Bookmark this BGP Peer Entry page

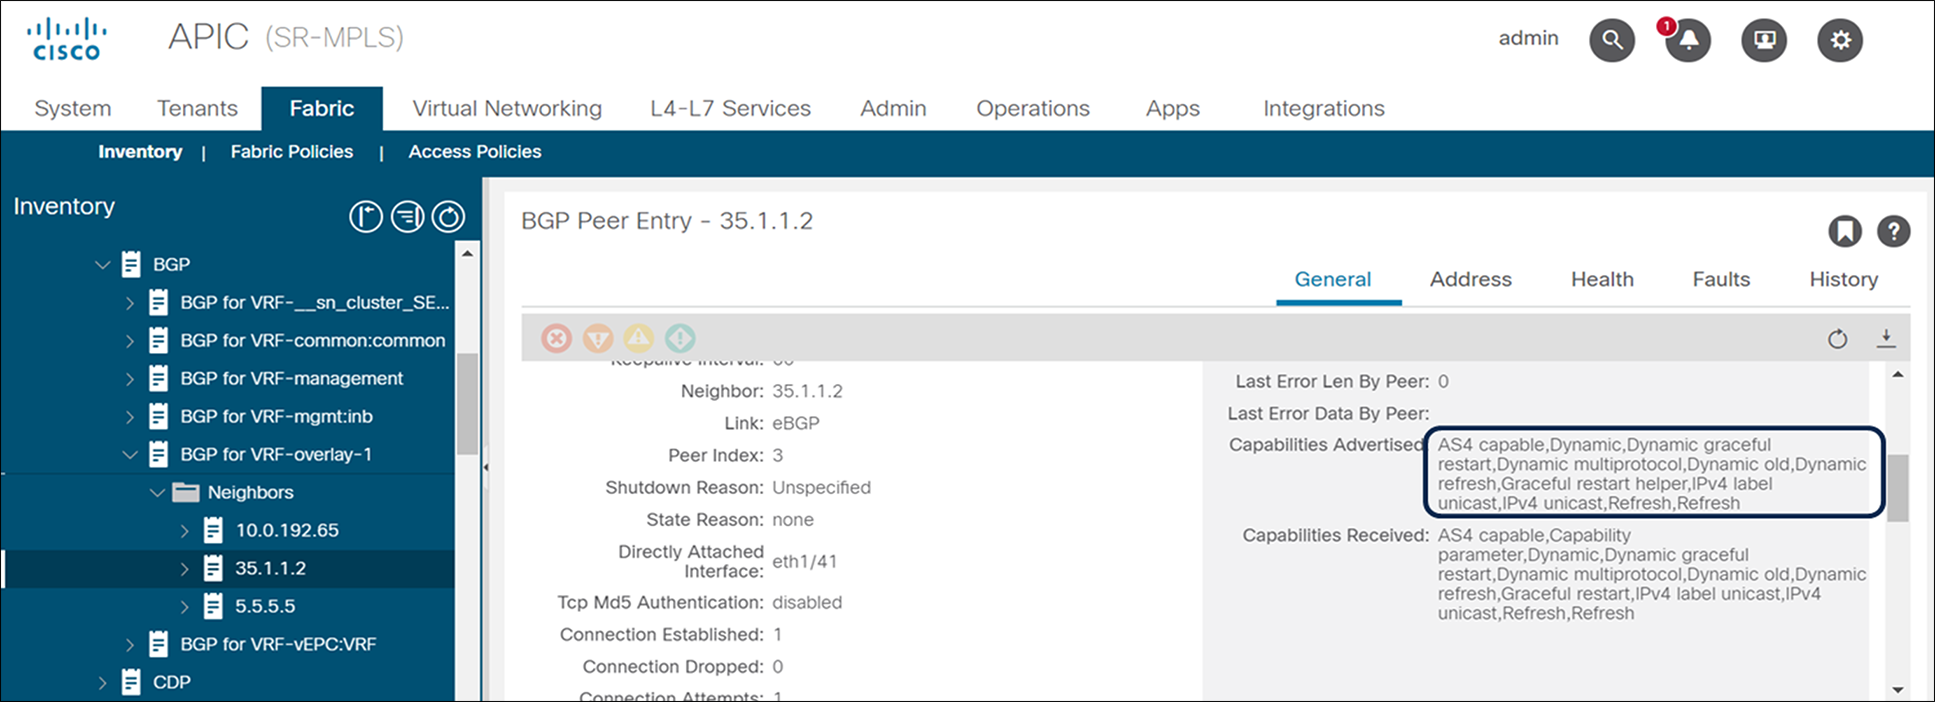(x=1845, y=231)
